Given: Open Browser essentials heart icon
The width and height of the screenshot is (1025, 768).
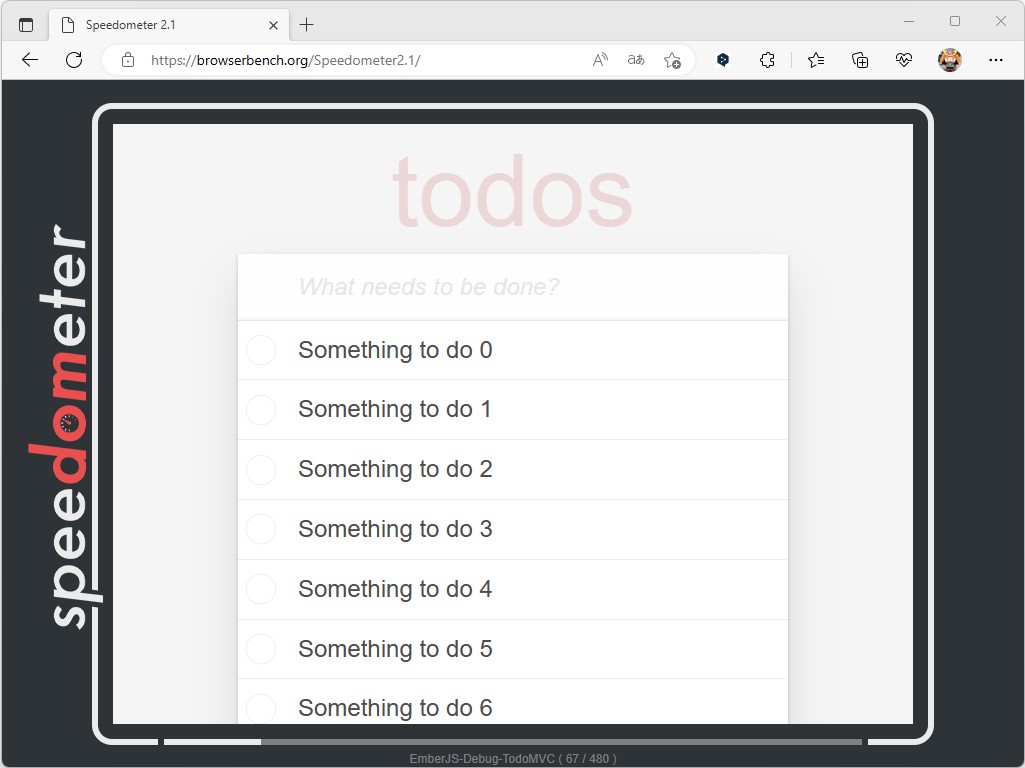Looking at the screenshot, I should (x=904, y=60).
